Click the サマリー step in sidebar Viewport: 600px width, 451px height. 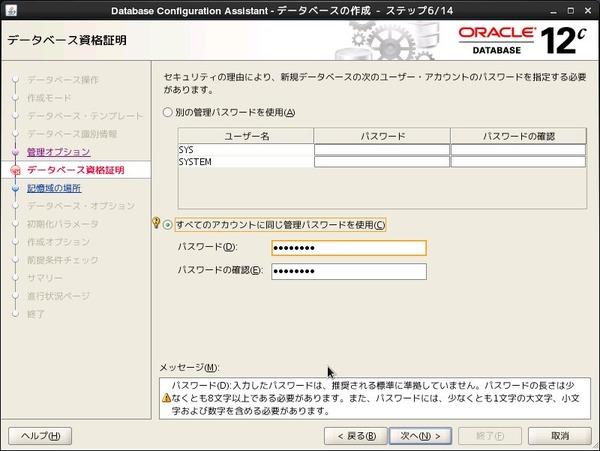click(x=45, y=278)
